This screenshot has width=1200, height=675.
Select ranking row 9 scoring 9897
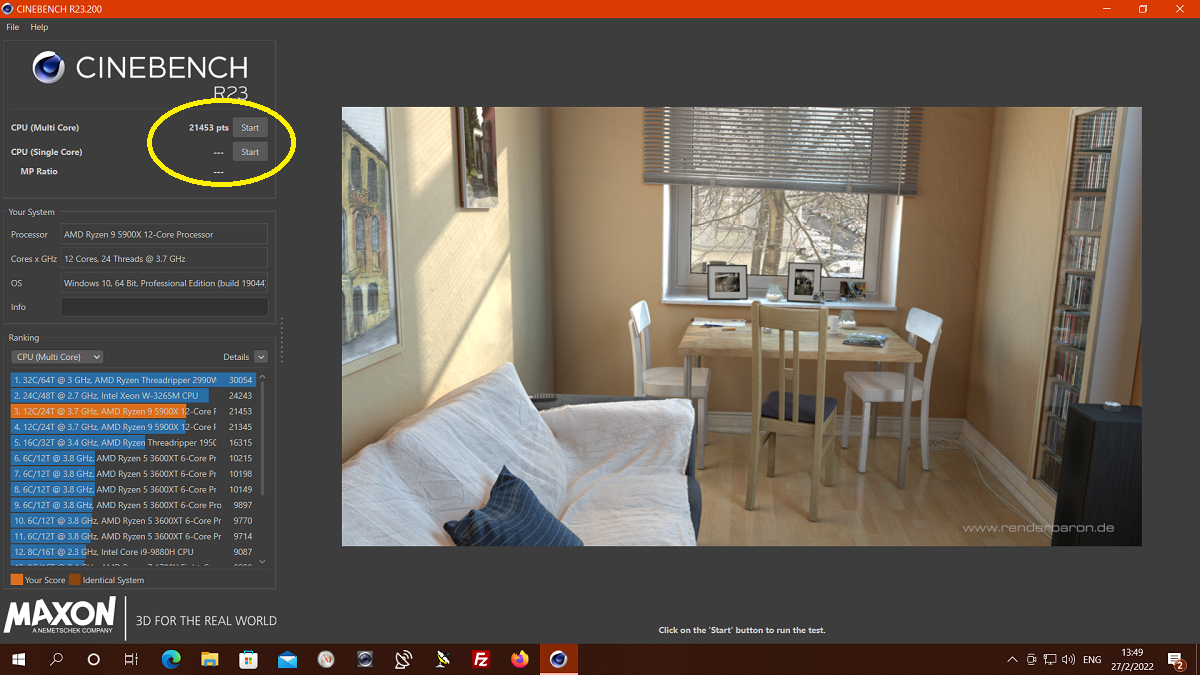(x=132, y=505)
